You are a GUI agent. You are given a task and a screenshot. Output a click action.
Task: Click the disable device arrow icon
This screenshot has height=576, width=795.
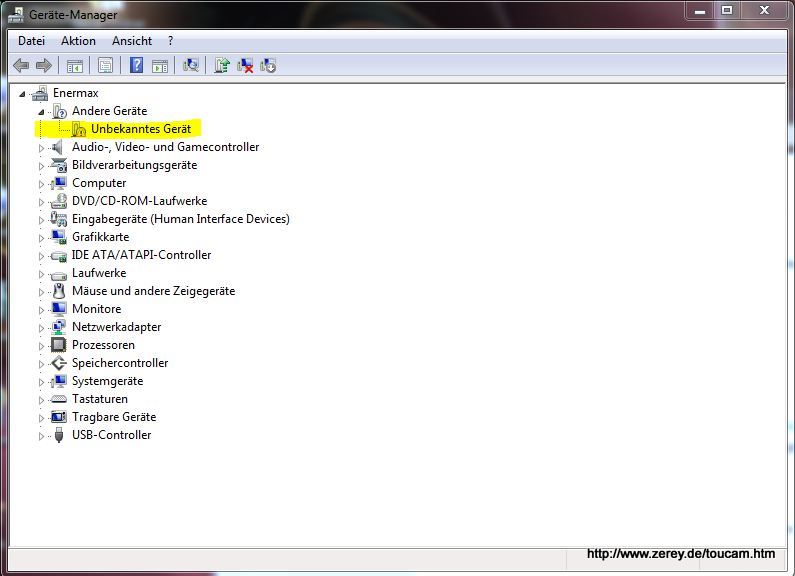[x=268, y=65]
